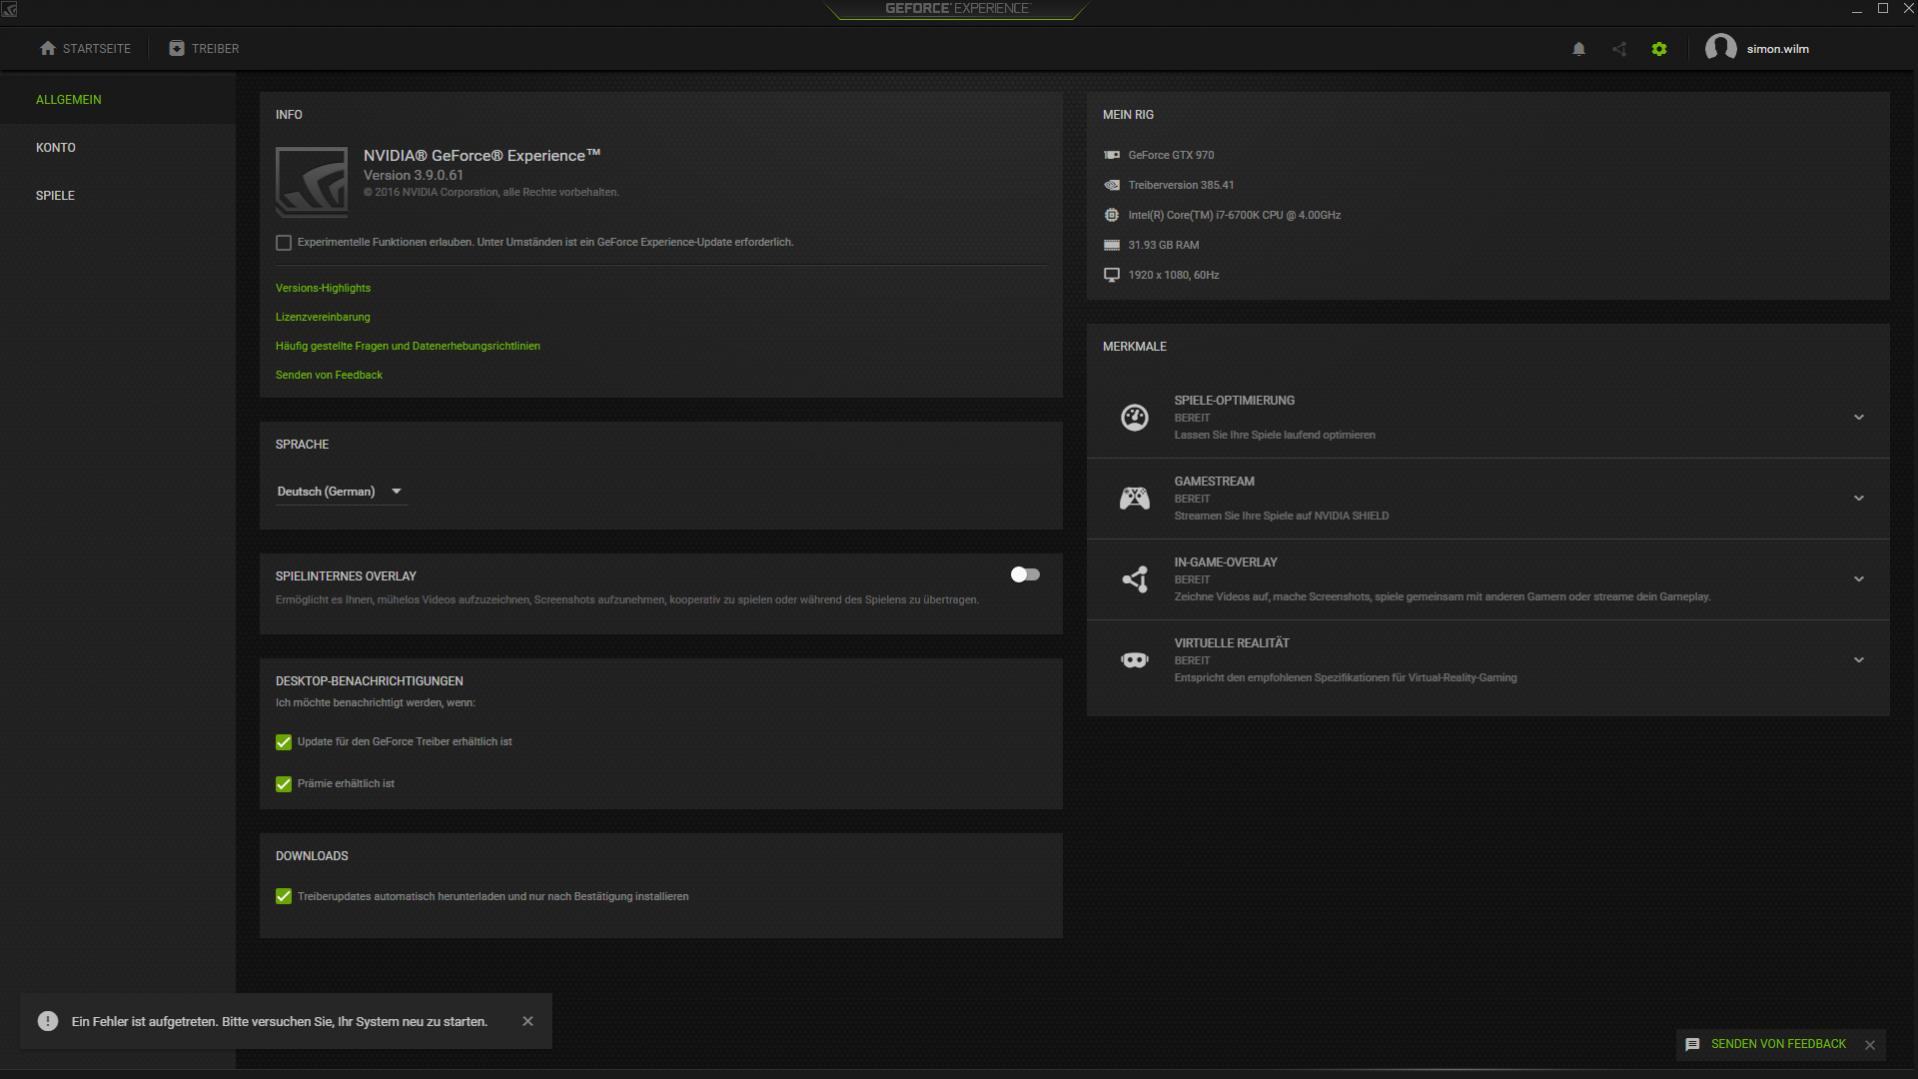1918x1079 pixels.
Task: Uncheck GeForce driver update notification checkbox
Action: click(284, 742)
